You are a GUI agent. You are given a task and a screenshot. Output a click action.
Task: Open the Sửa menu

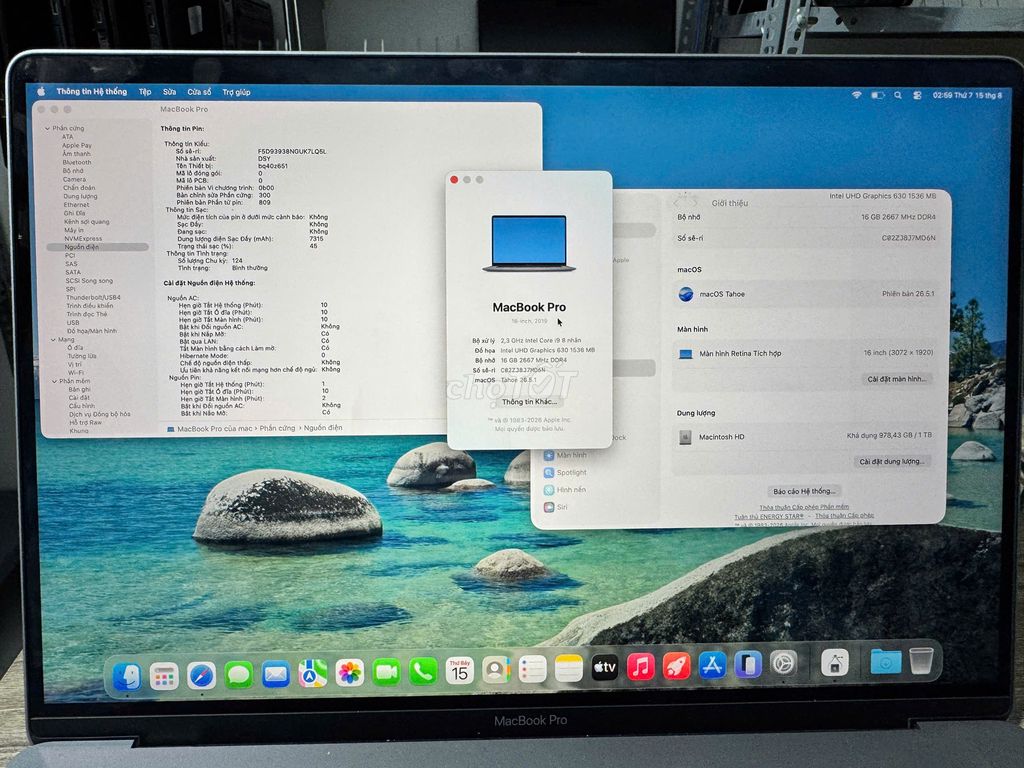coord(169,92)
